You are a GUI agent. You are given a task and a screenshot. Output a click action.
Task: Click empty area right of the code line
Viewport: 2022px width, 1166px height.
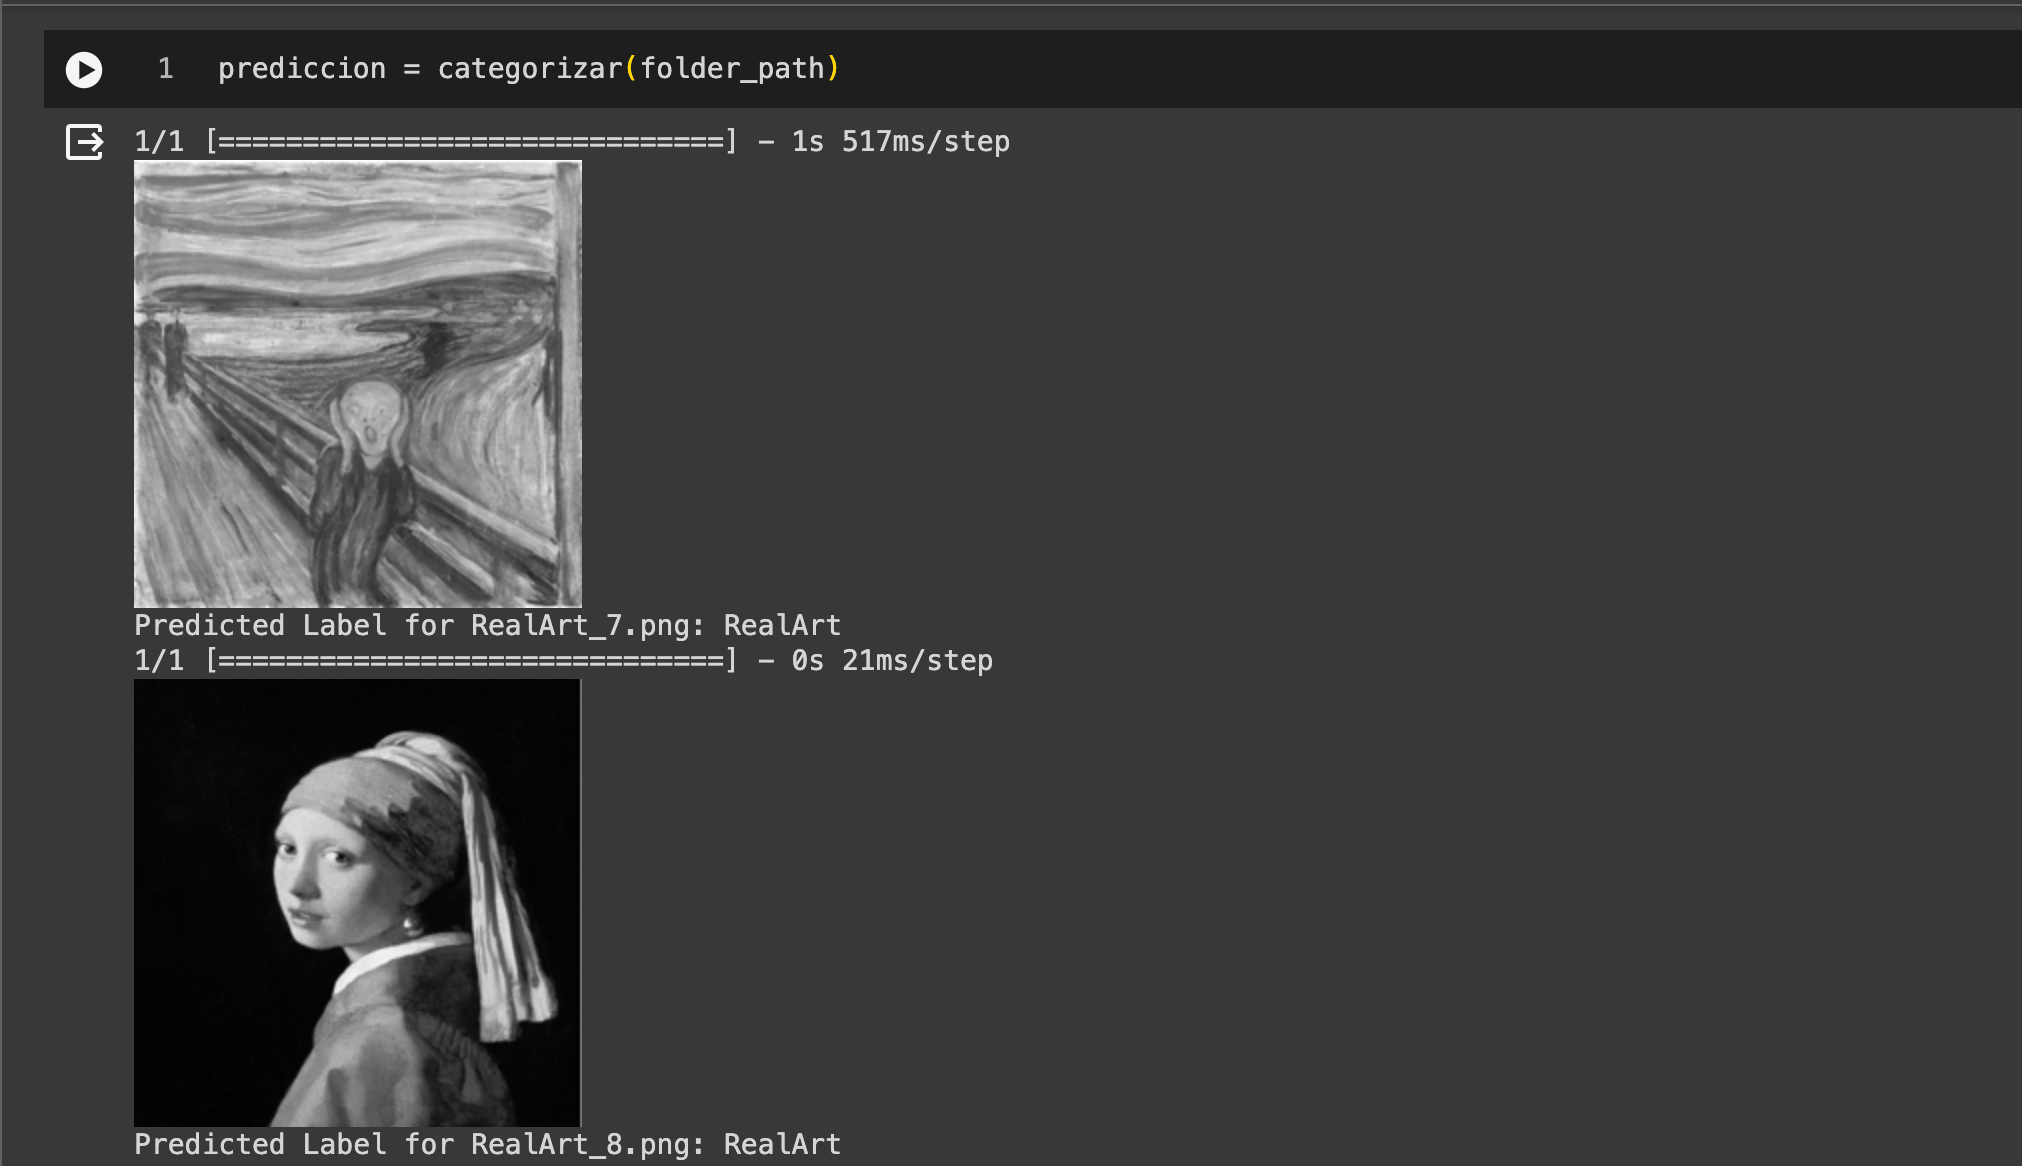(x=1400, y=69)
